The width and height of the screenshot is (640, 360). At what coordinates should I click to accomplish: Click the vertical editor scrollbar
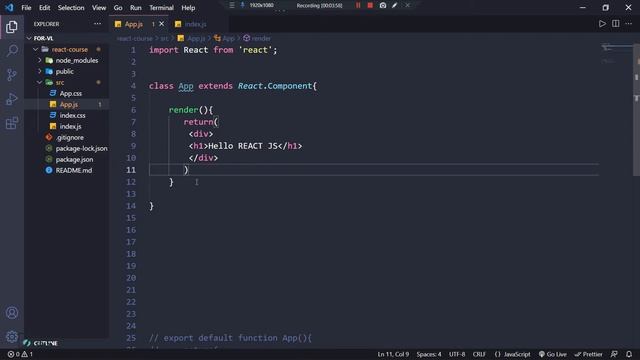tap(636, 109)
